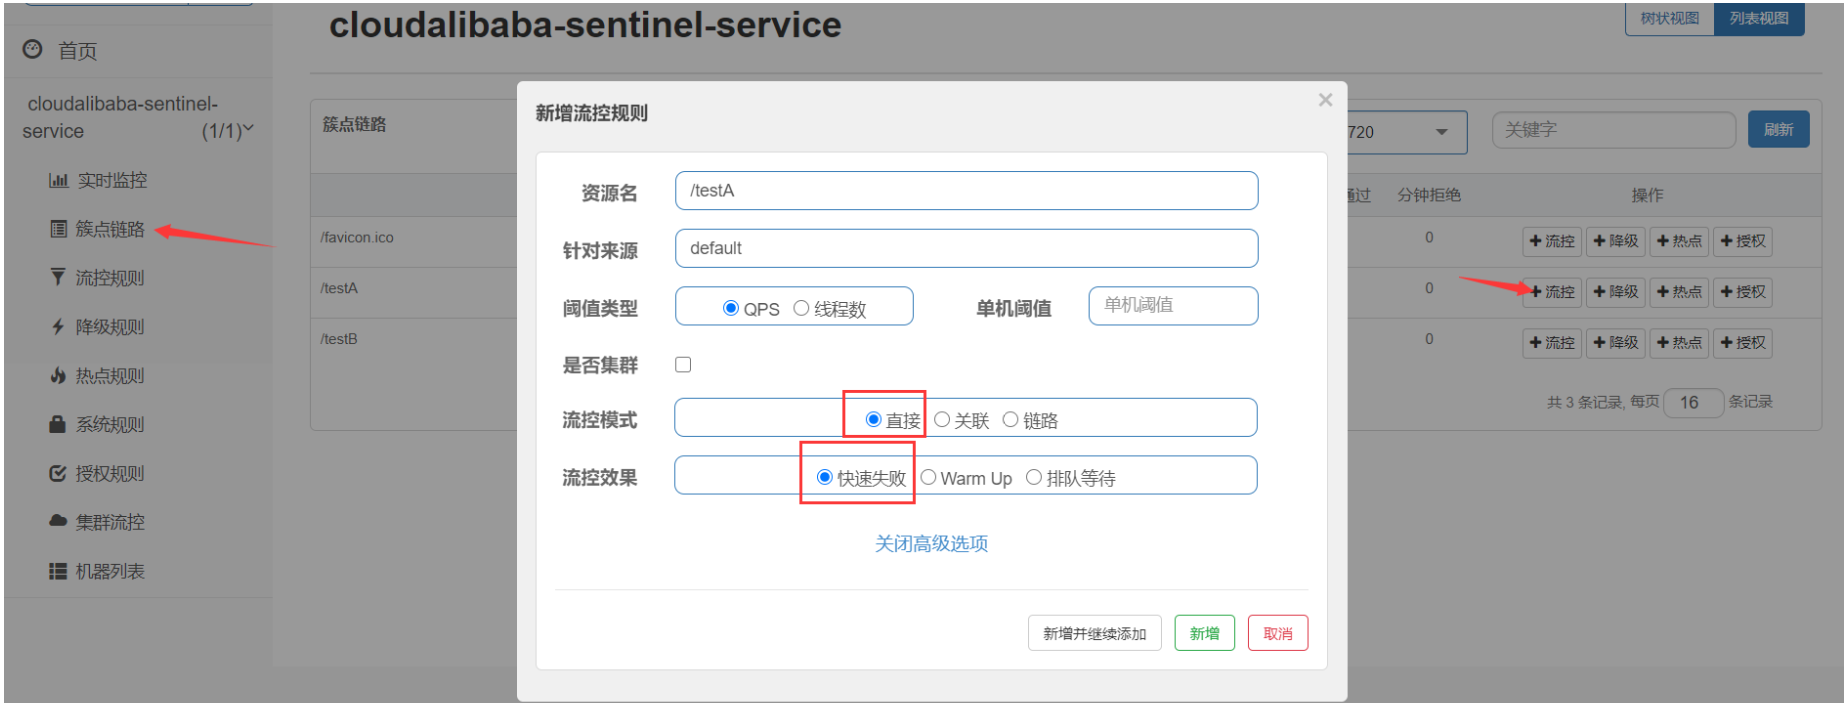Choose Warm Up flow control effect
1845x703 pixels.
point(929,477)
